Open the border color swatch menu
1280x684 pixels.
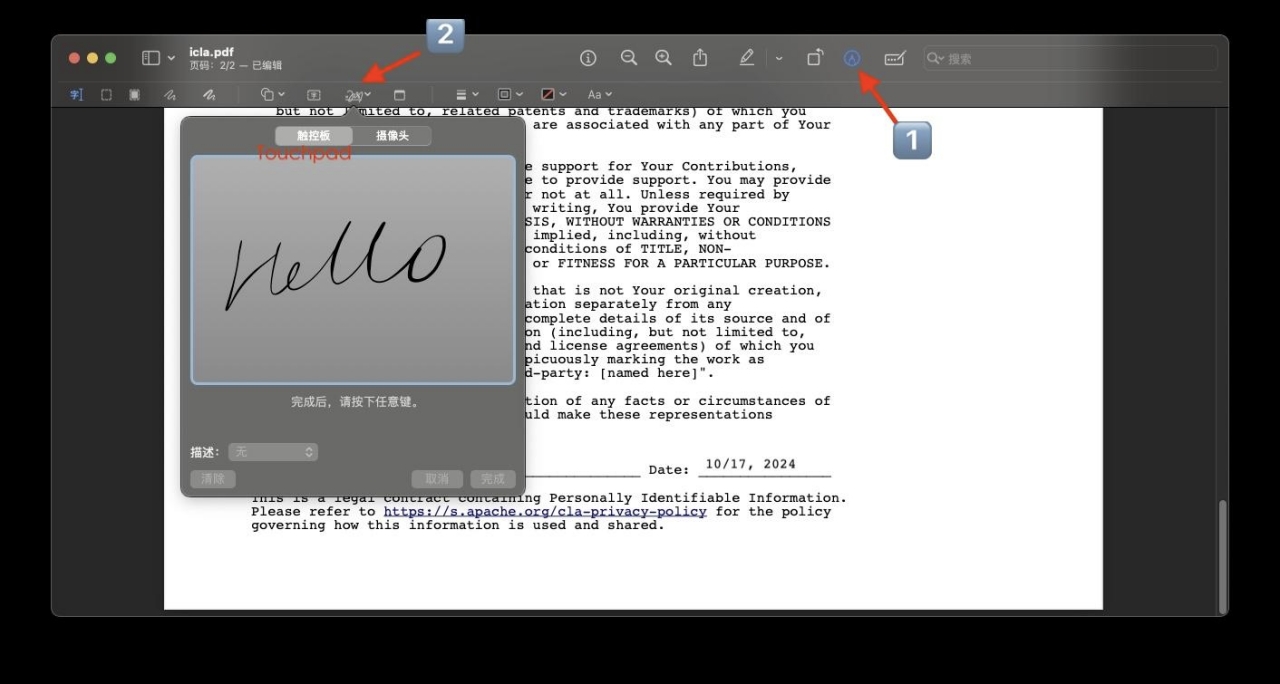coord(553,95)
